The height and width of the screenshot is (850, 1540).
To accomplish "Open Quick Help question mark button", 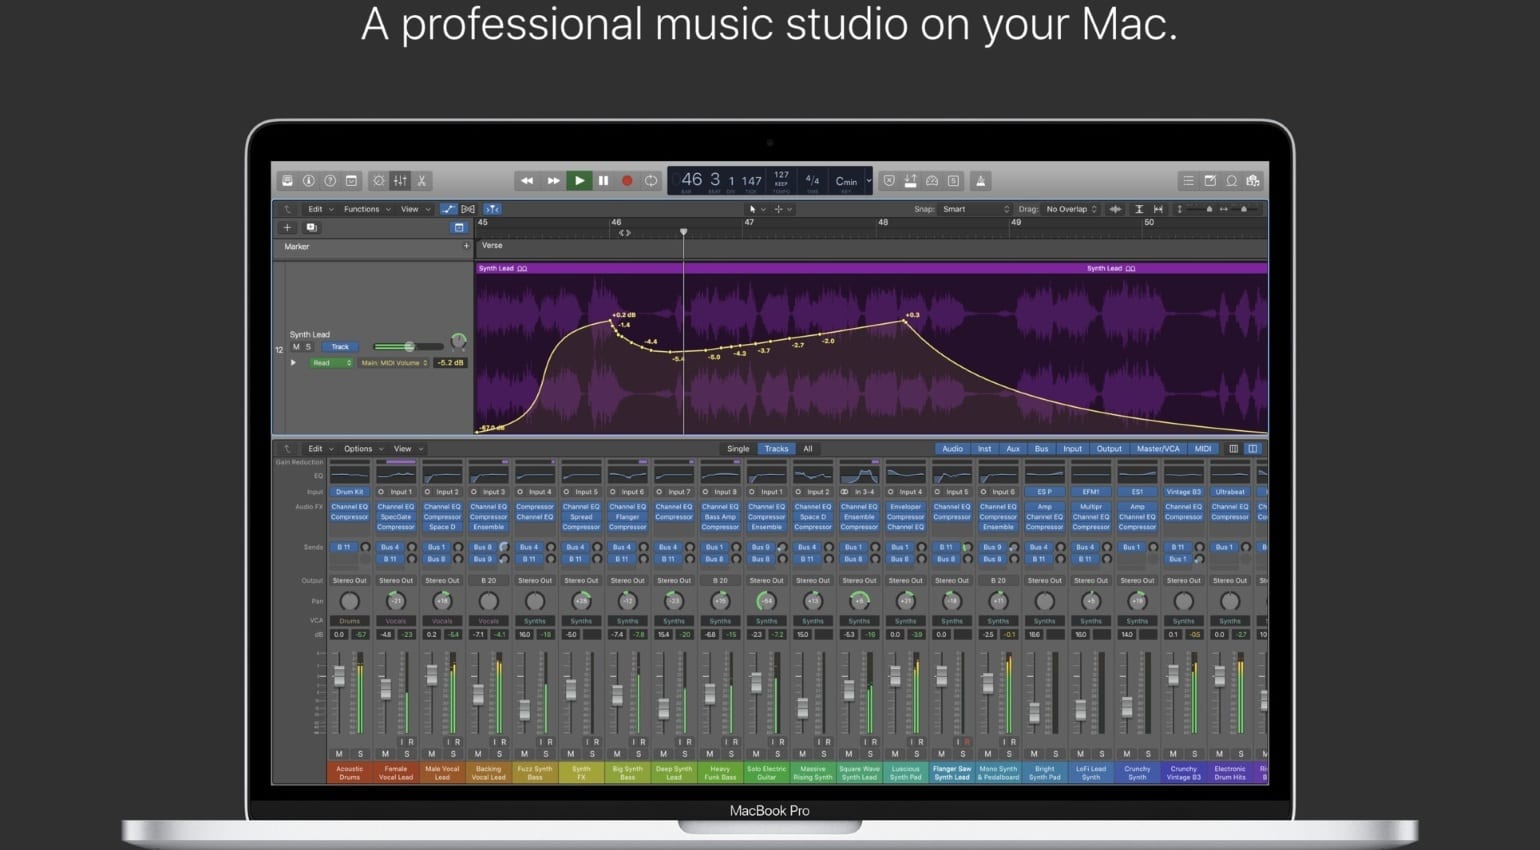I will click(x=330, y=181).
